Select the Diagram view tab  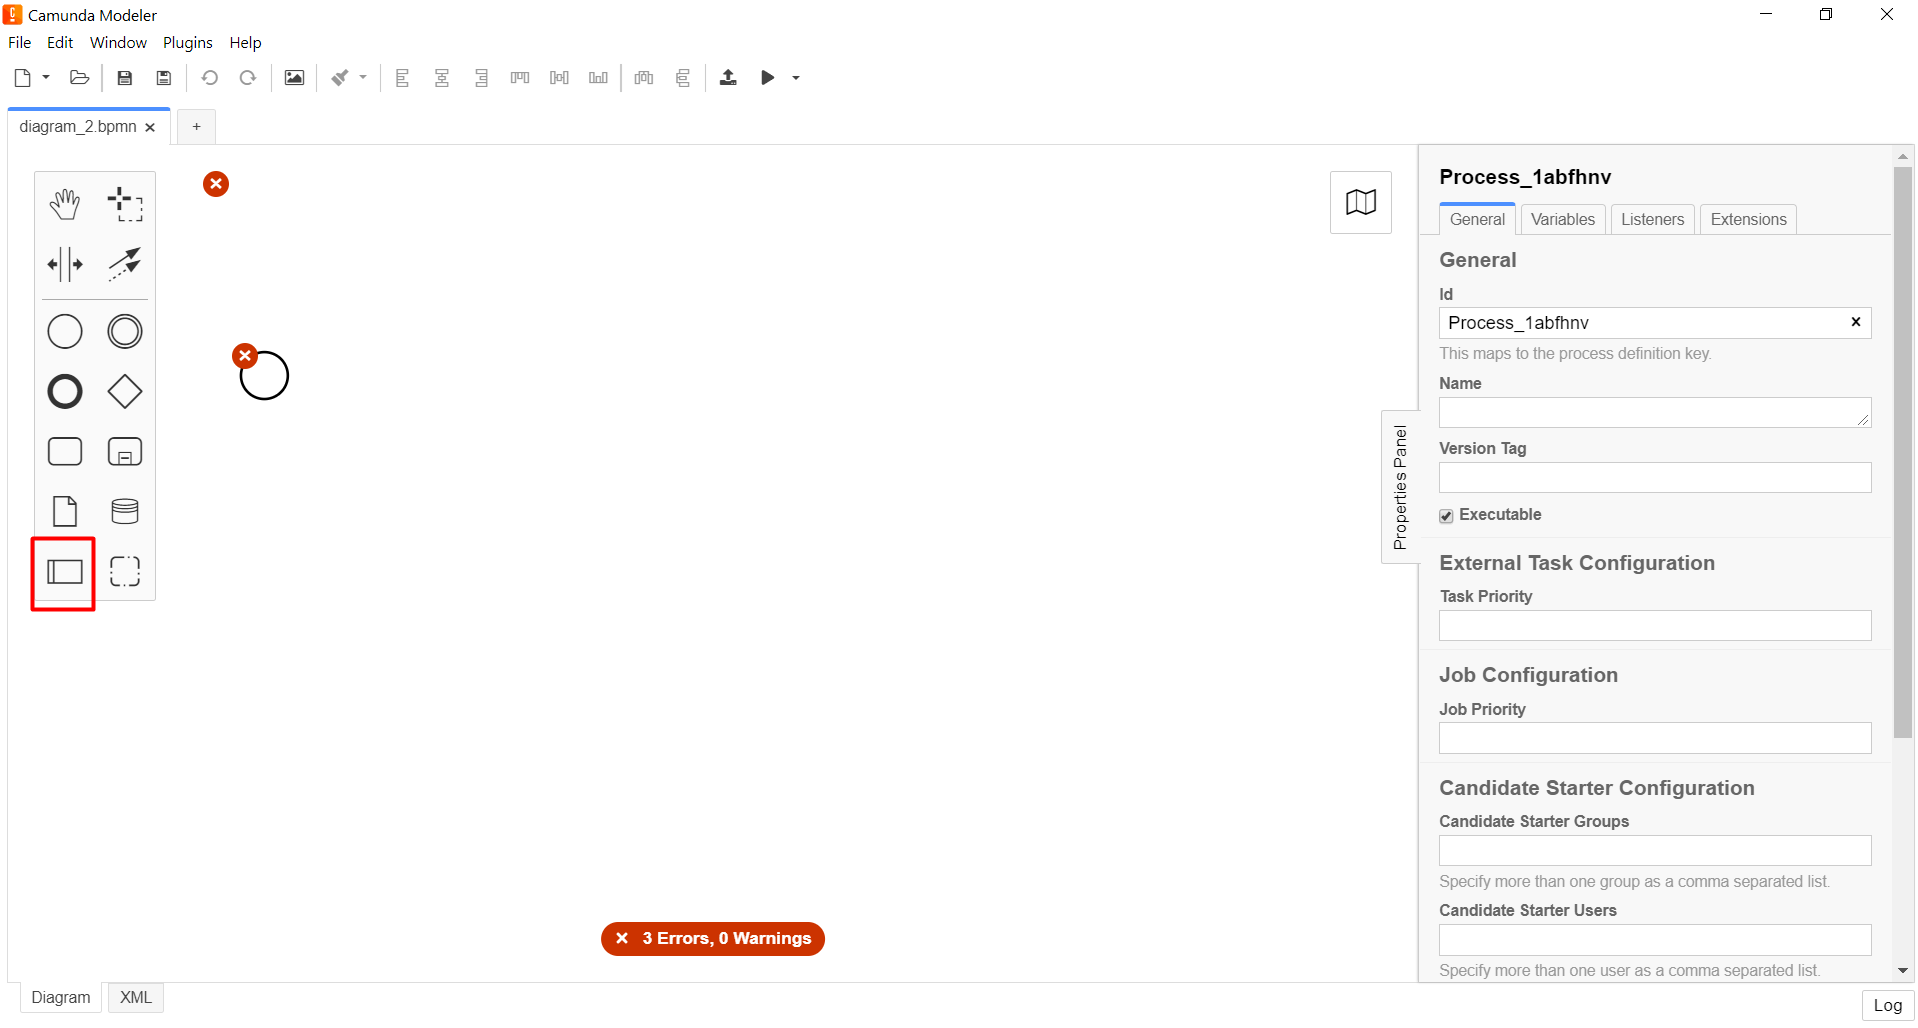coord(61,998)
